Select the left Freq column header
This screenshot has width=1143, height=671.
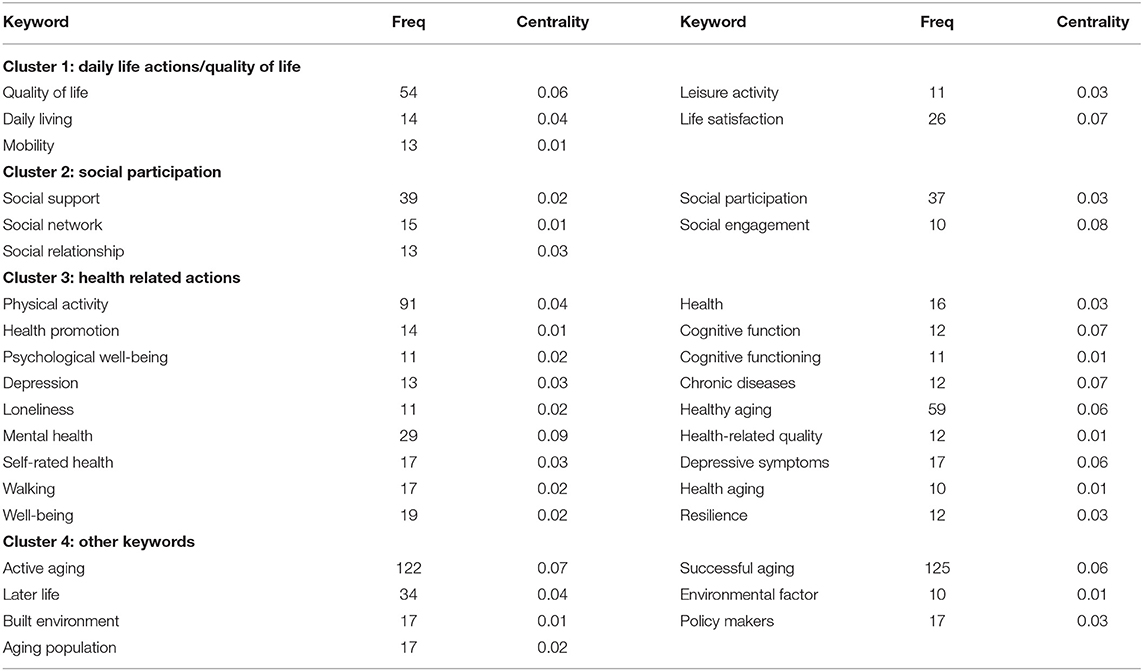[x=408, y=22]
